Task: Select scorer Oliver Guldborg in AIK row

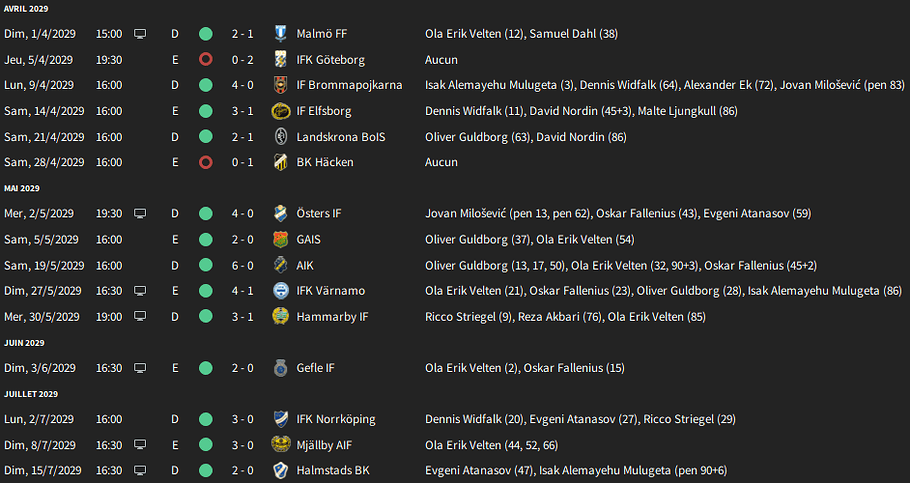Action: pos(466,265)
